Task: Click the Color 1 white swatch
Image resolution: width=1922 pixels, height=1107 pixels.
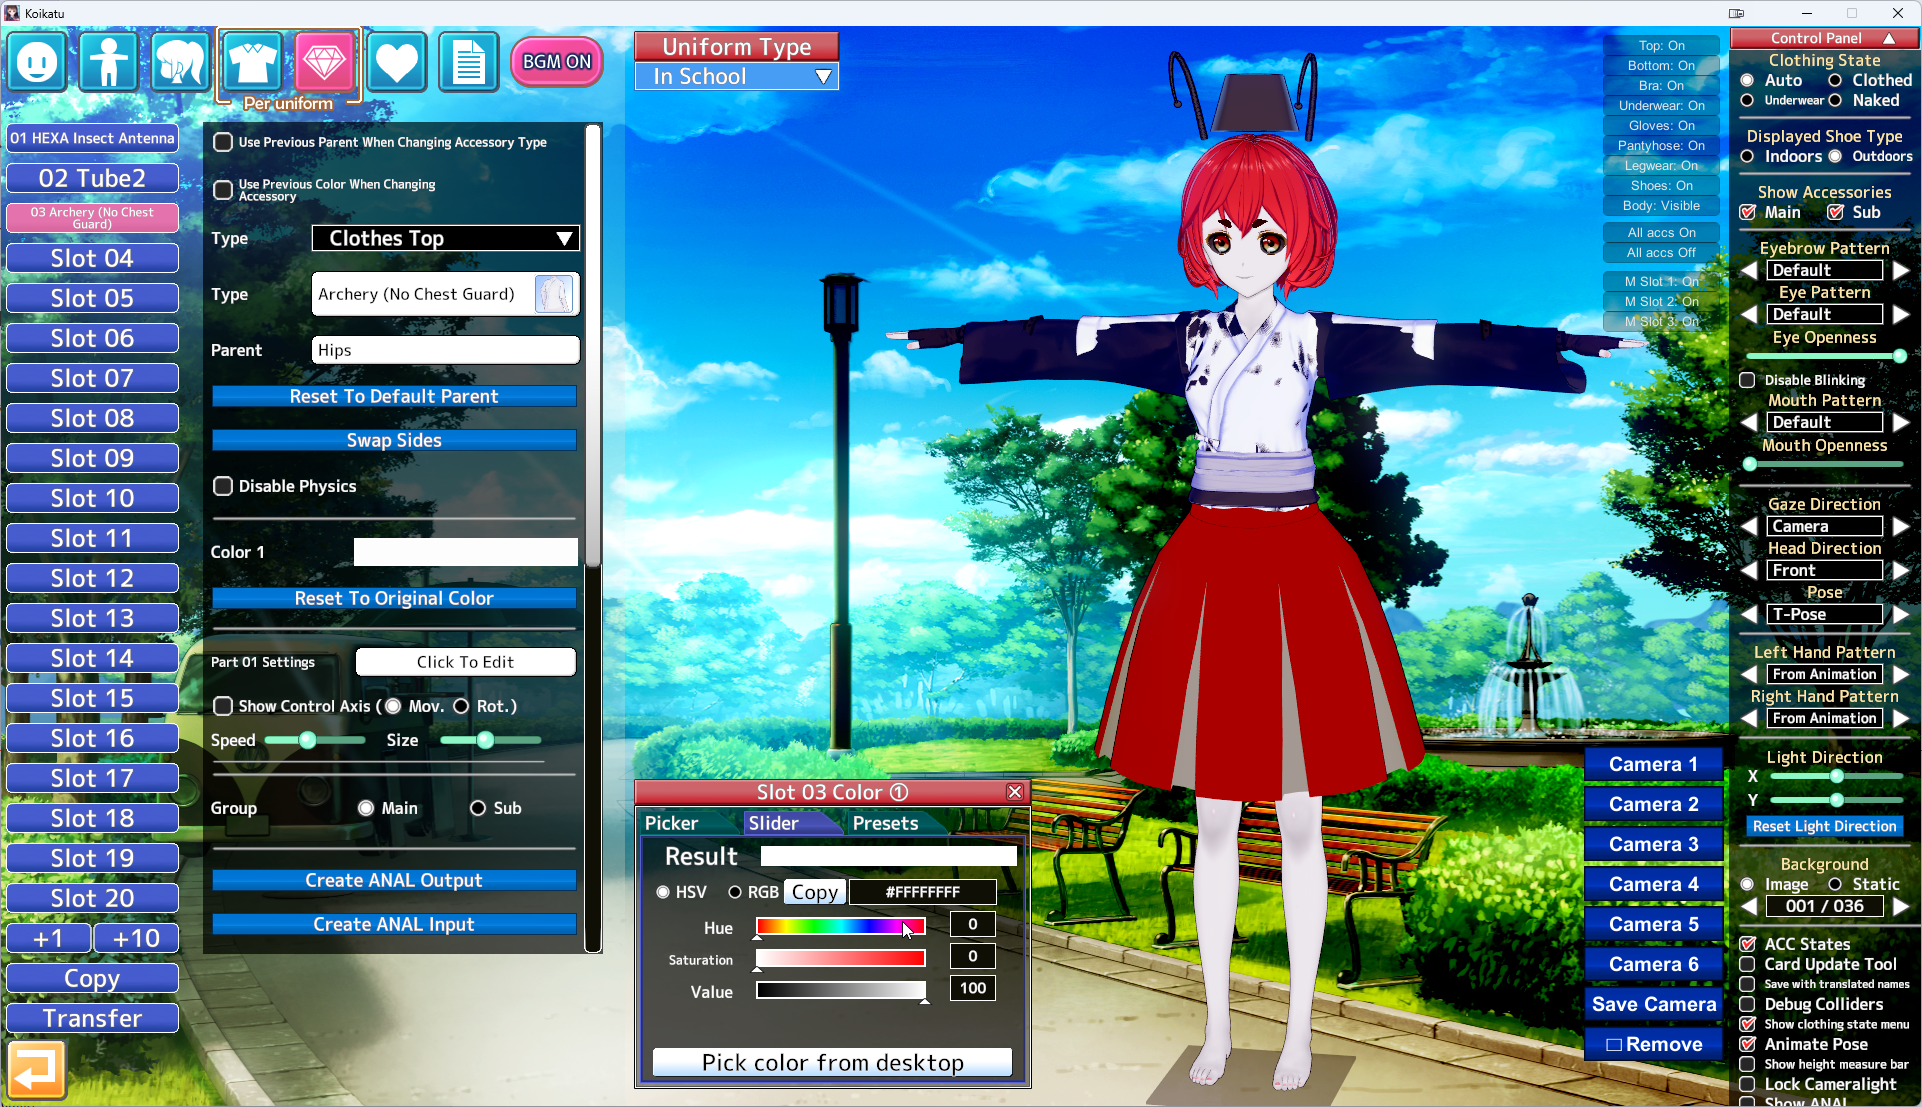Action: tap(466, 552)
